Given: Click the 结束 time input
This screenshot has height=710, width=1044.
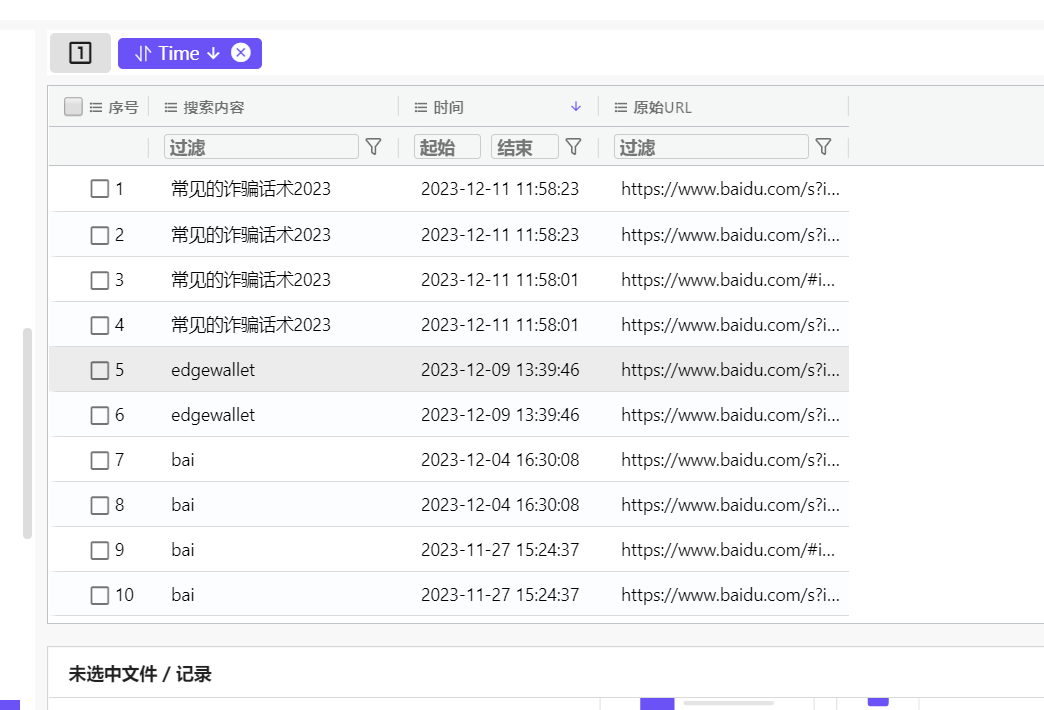Looking at the screenshot, I should 525,147.
